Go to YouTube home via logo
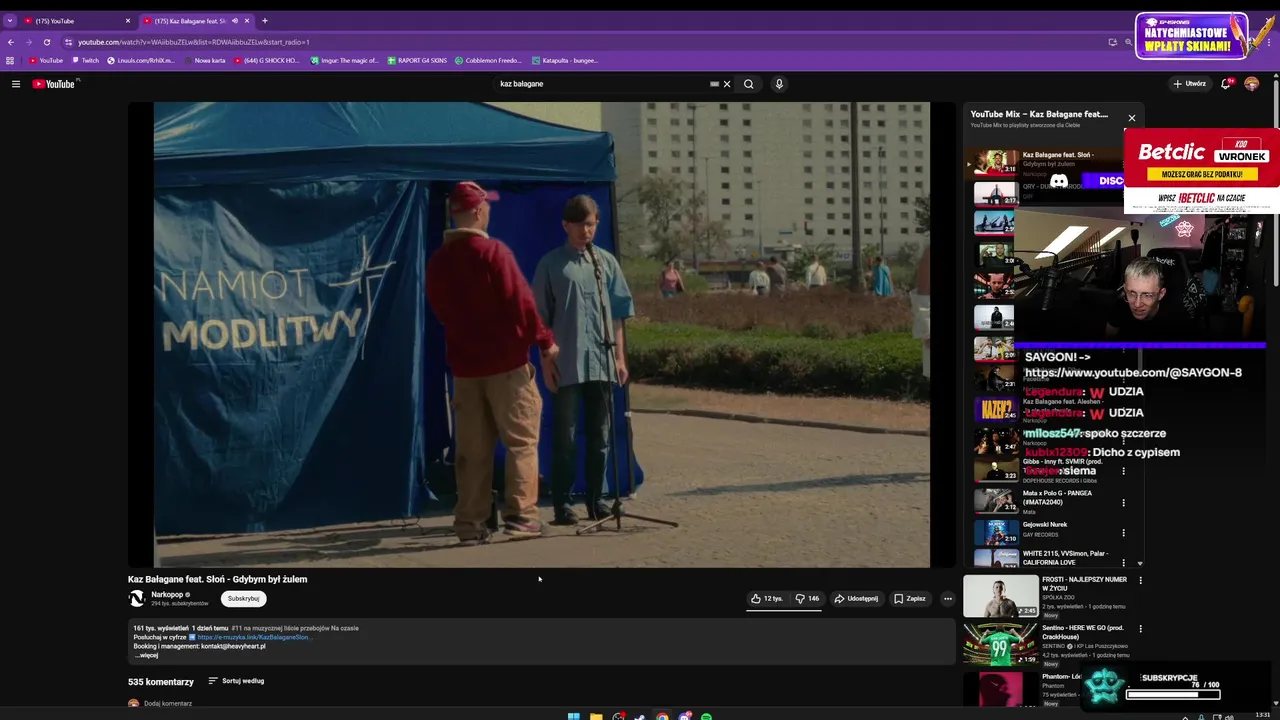Screen dimensions: 1280x720 [54, 84]
